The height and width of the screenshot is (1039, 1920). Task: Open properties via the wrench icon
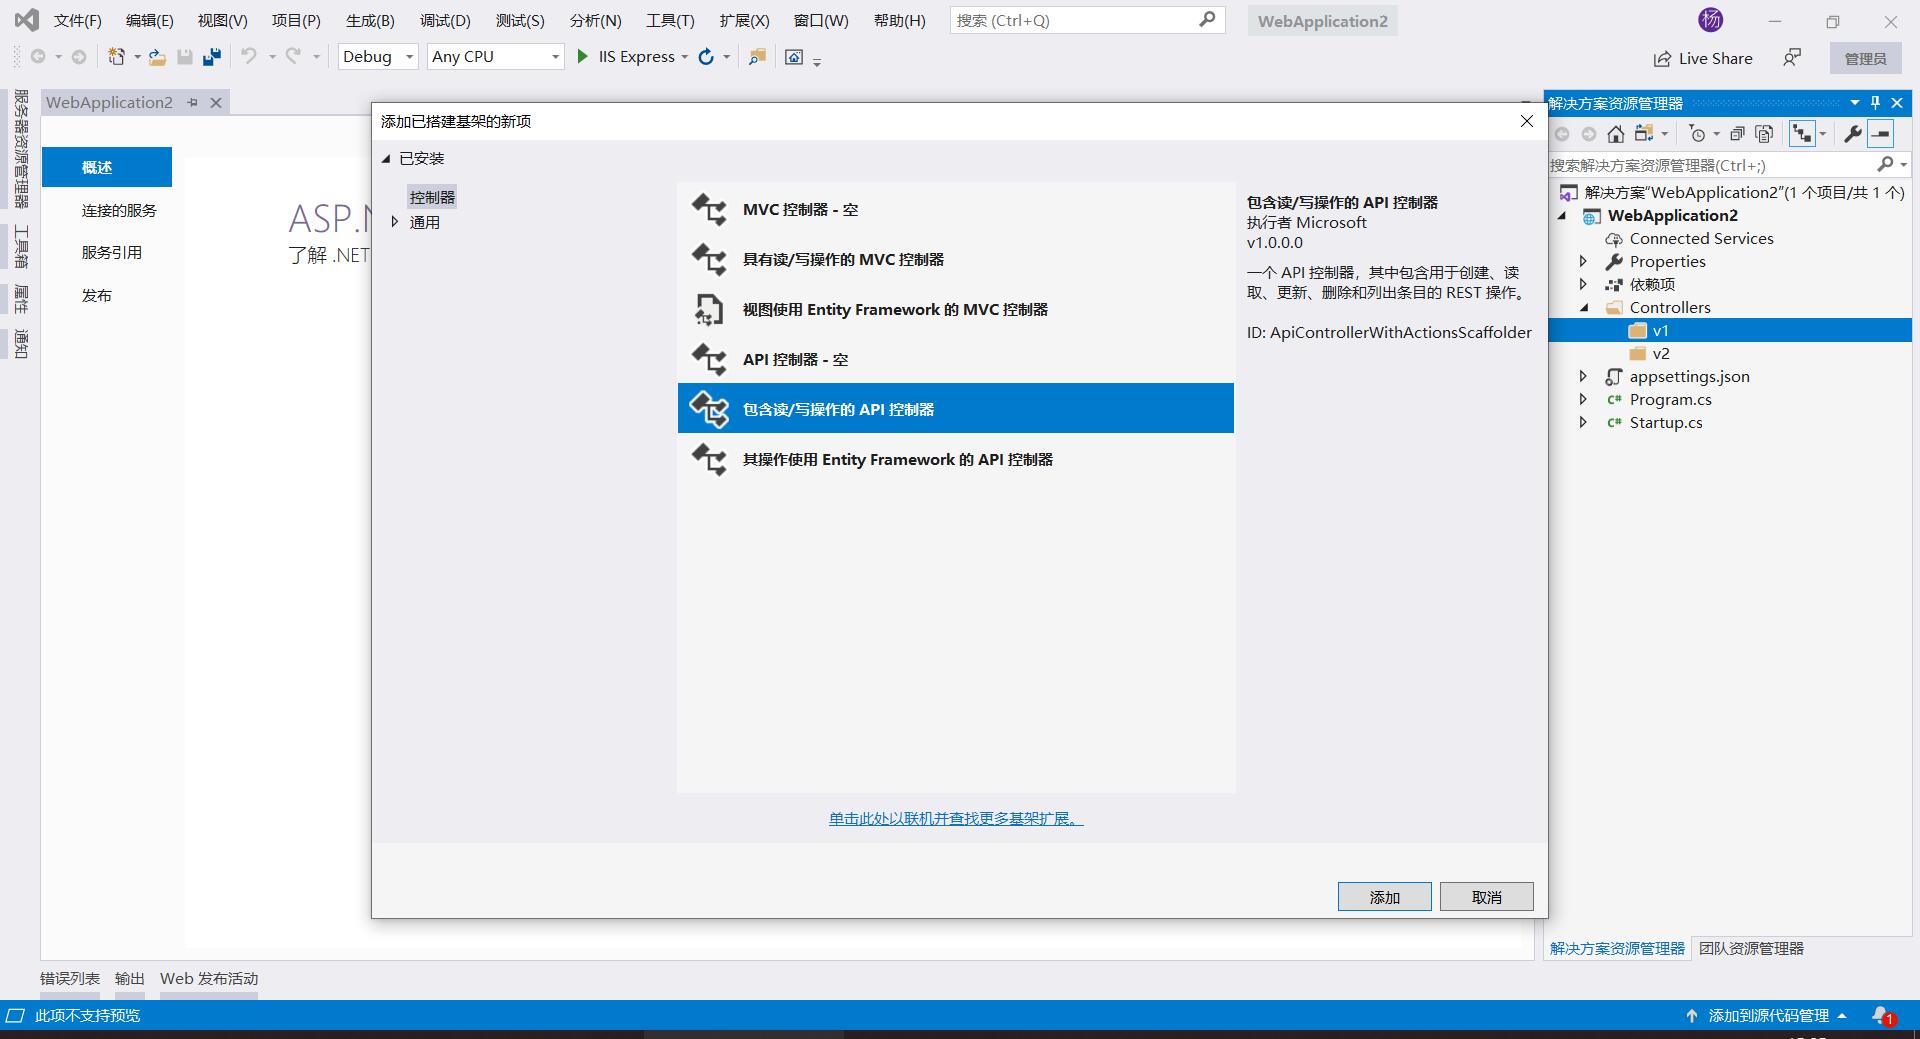point(1852,134)
